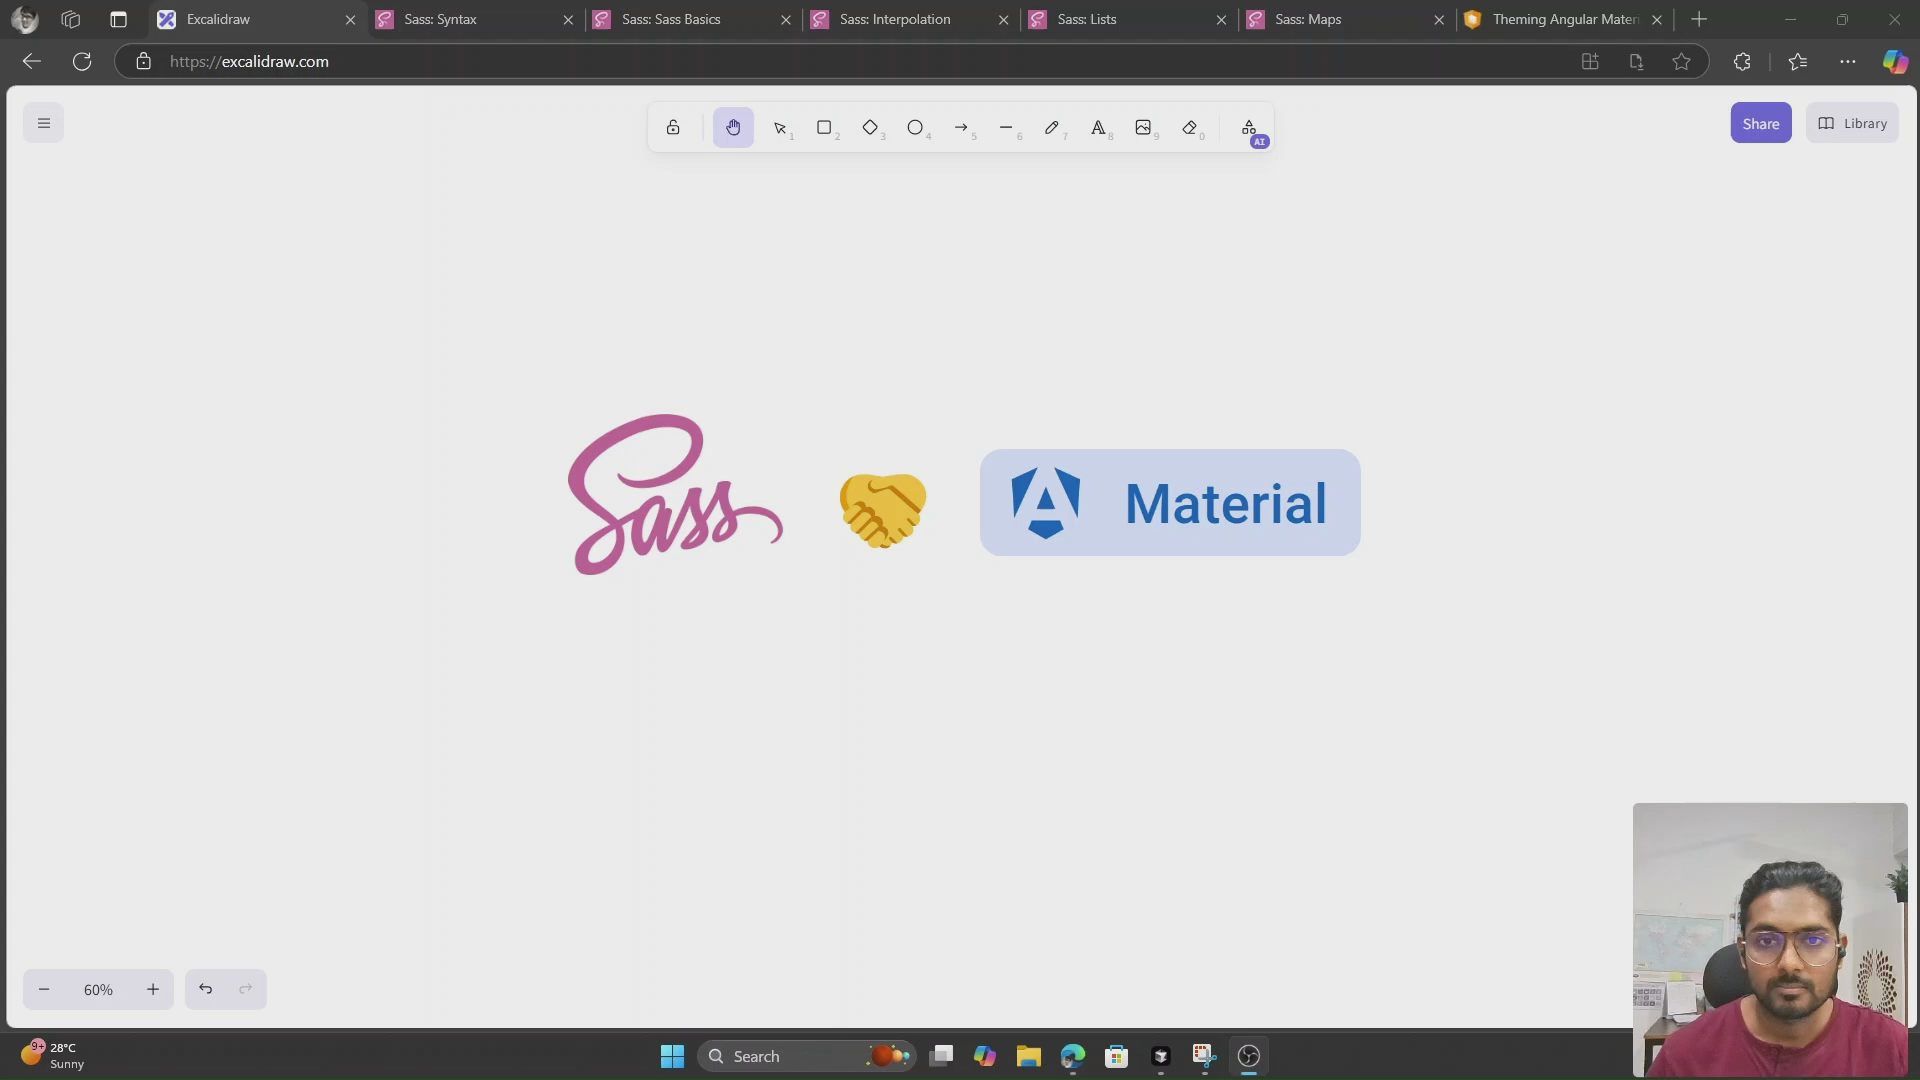Select the Diamond shape tool
This screenshot has width=1920, height=1080.
click(871, 127)
